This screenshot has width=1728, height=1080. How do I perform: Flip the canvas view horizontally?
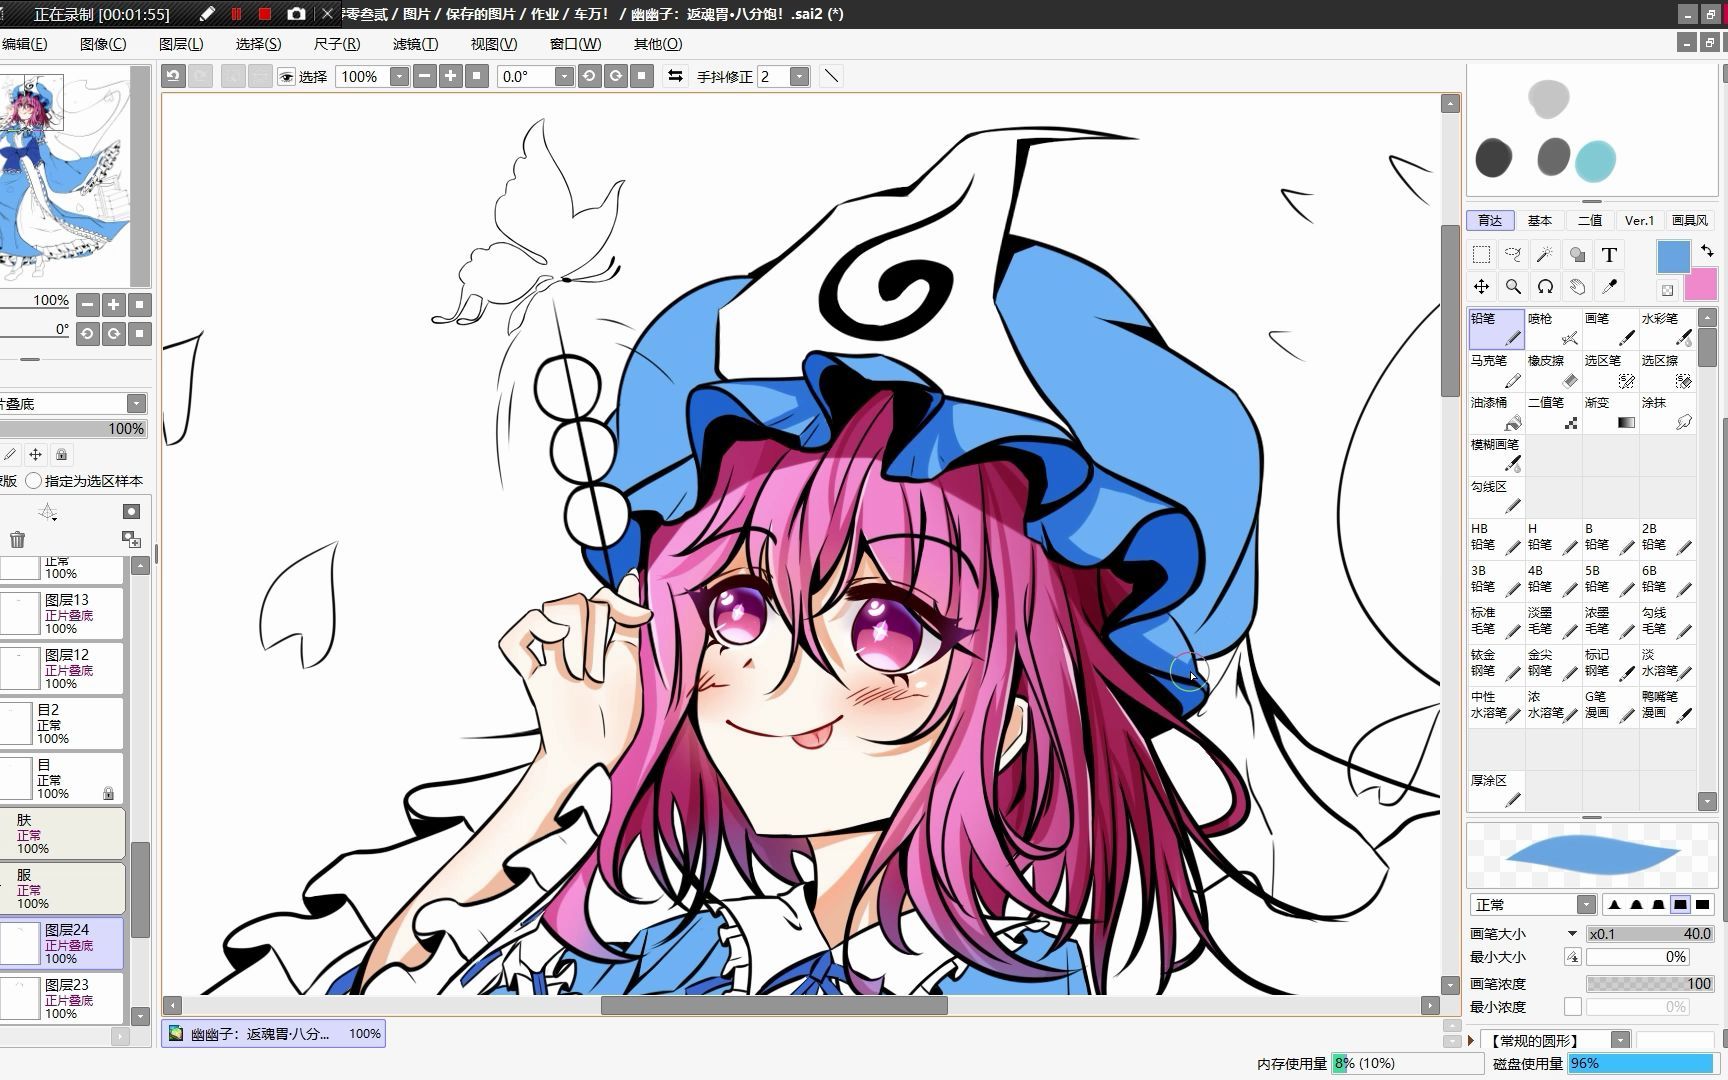675,76
